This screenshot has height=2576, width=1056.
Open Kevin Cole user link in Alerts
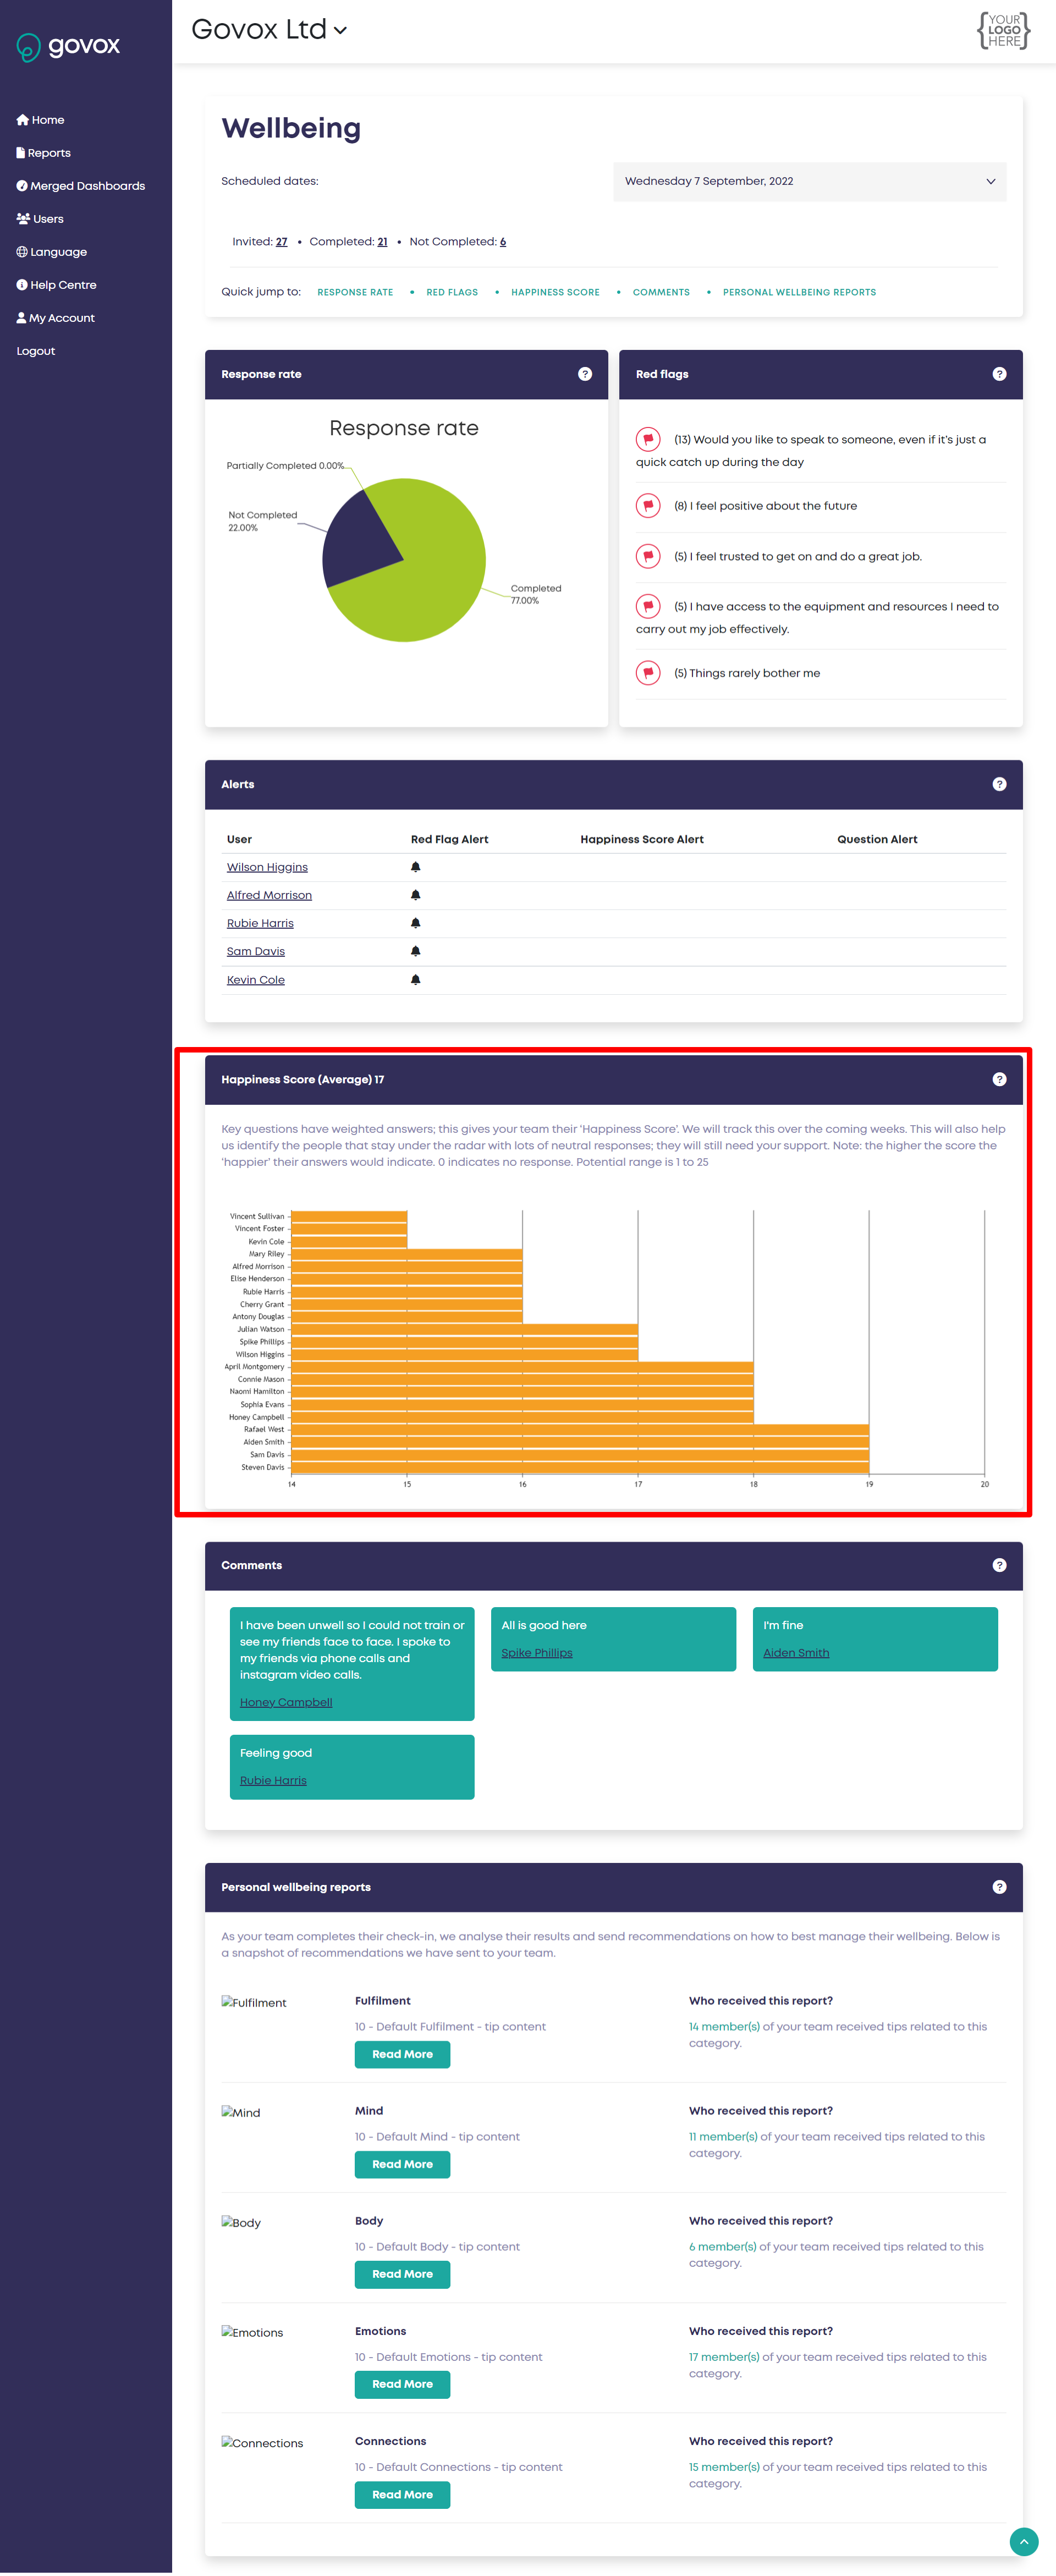coord(256,980)
